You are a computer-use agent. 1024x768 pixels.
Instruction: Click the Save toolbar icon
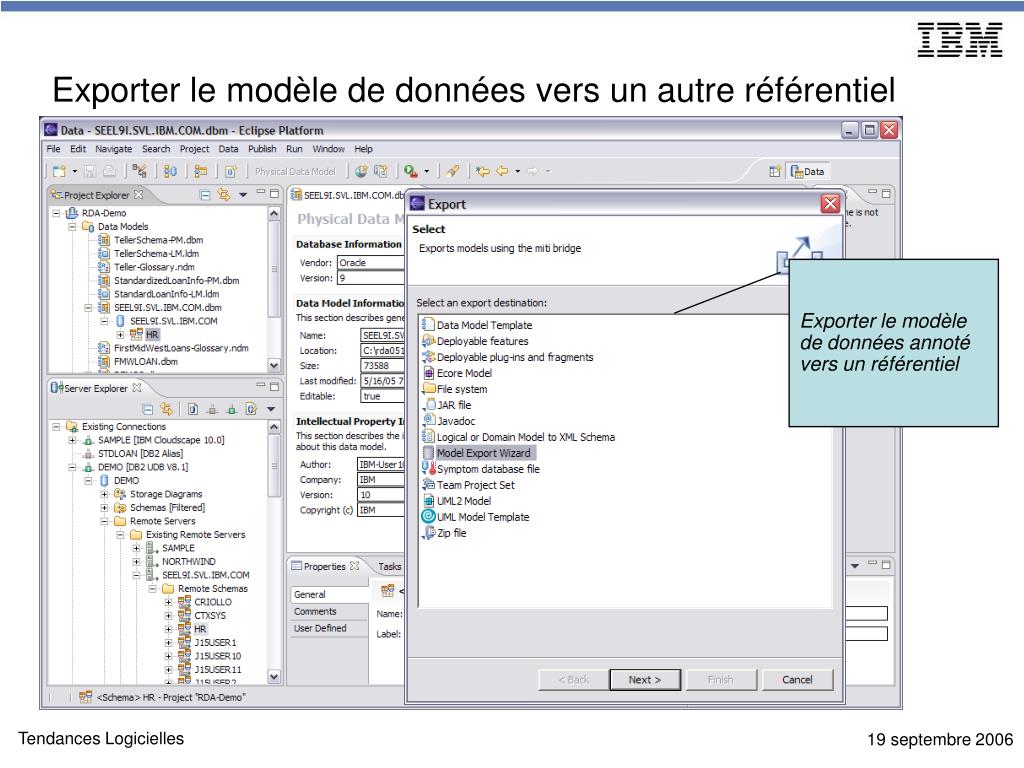click(x=90, y=171)
